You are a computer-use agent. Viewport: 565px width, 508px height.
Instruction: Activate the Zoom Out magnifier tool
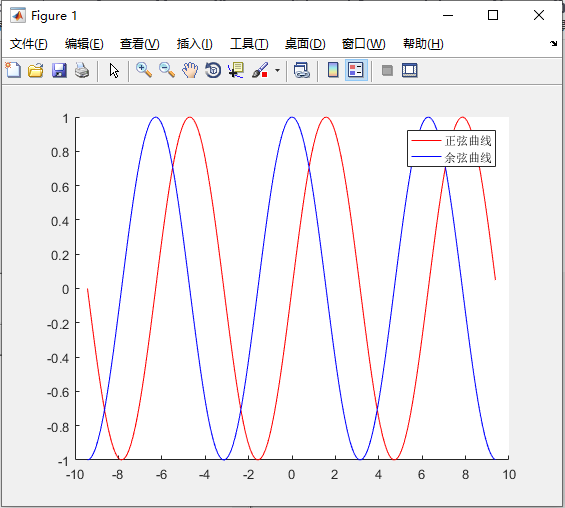click(x=167, y=70)
